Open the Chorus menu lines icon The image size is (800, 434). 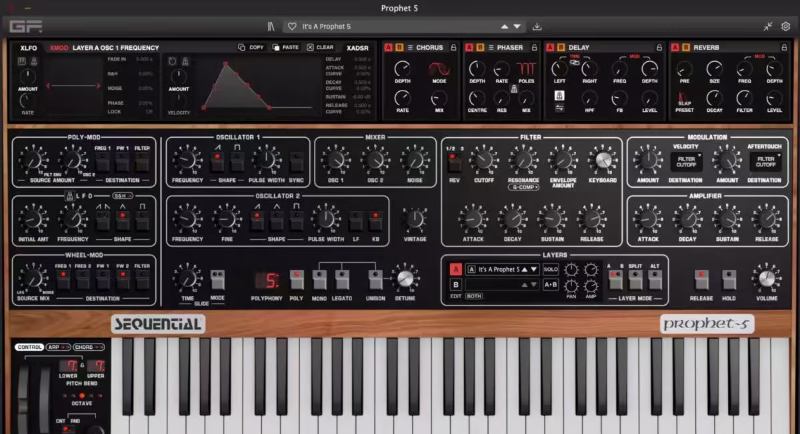point(410,47)
